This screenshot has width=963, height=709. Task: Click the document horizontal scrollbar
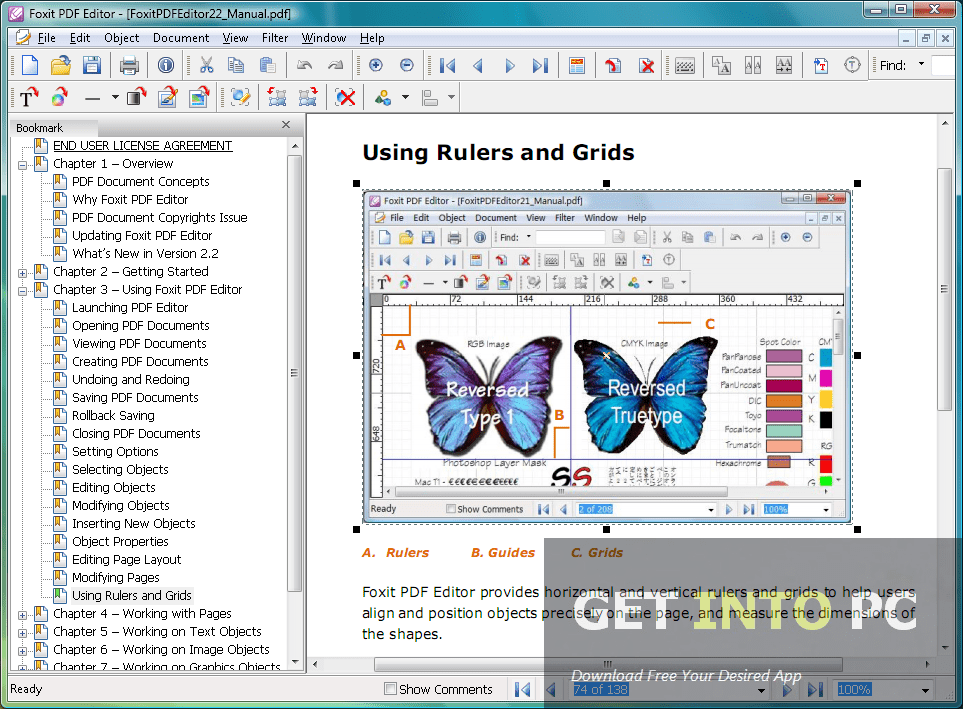[608, 664]
